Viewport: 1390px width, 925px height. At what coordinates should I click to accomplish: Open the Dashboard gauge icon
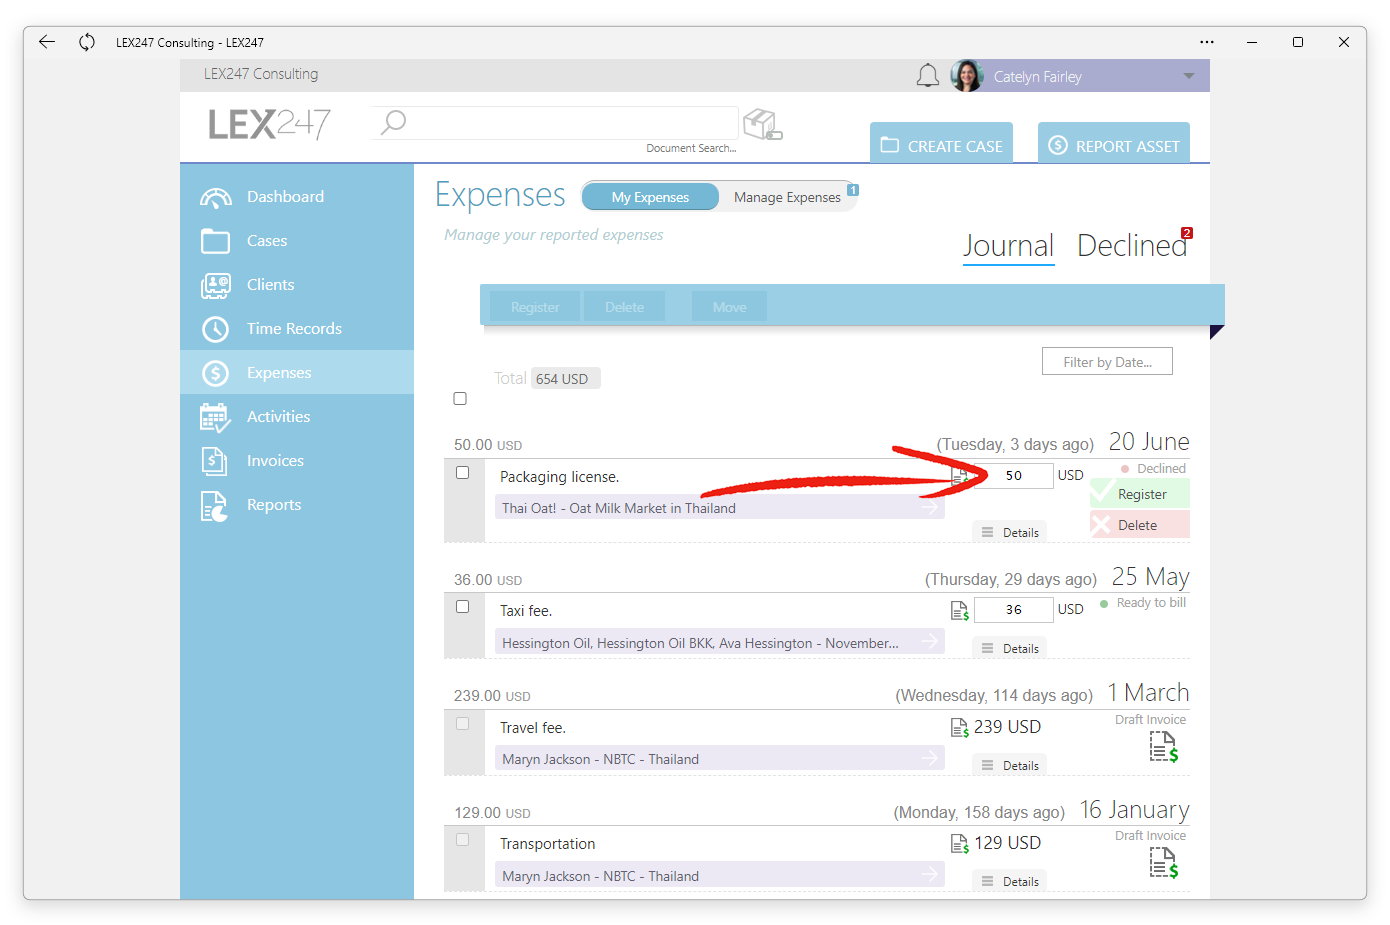[215, 197]
